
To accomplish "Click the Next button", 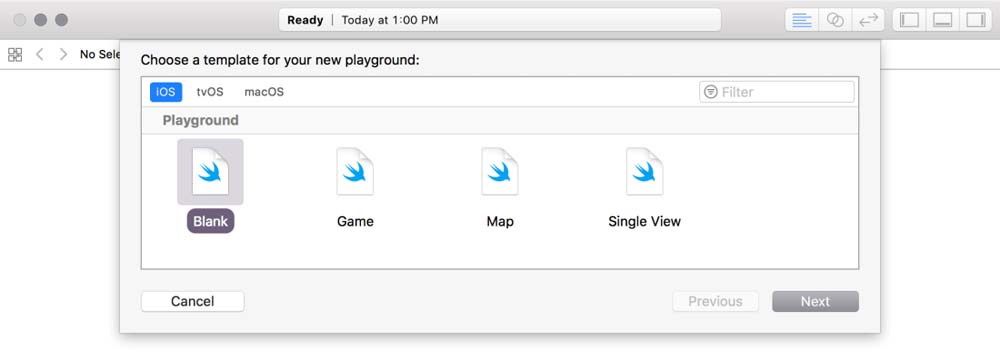I will pos(815,301).
